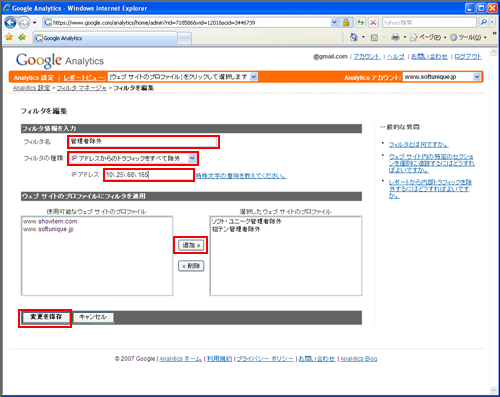This screenshot has height=397, width=500.
Task: Click the プライバシー ポリシー footer link
Action: (265, 359)
